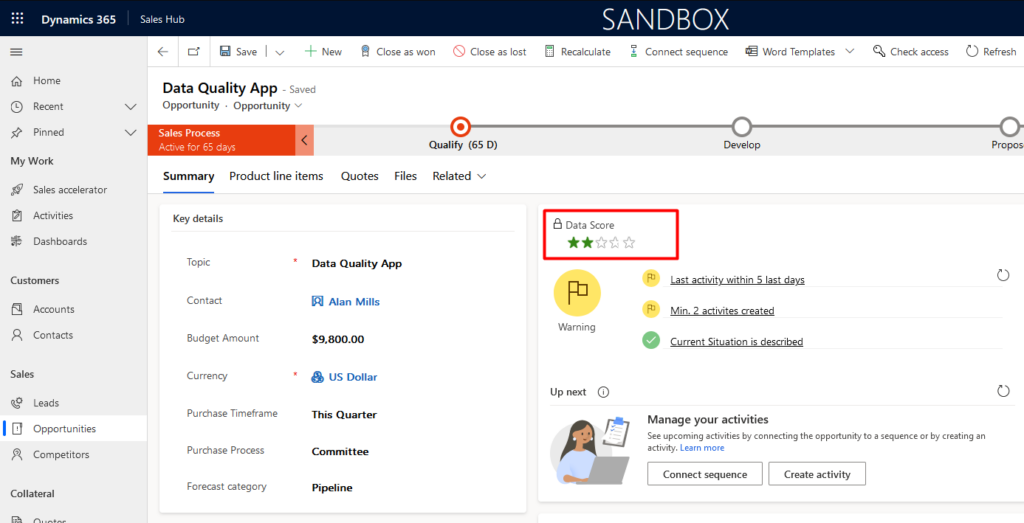This screenshot has width=1024, height=523.
Task: Click the Budget Amount $9,800.00 field
Action: 338,340
